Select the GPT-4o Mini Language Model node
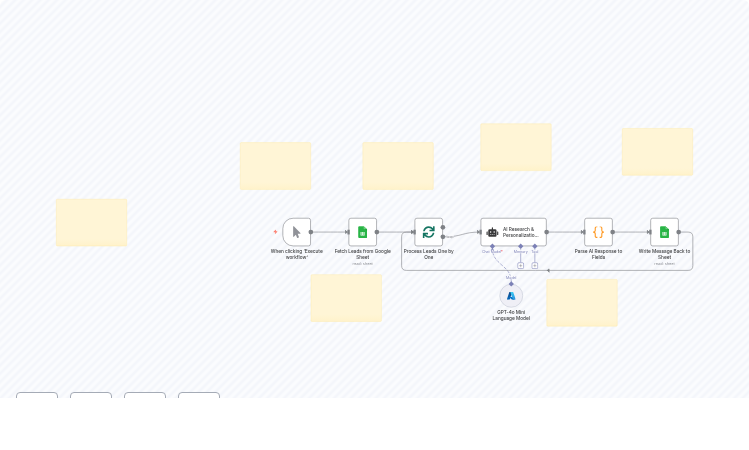Screen dimensions: 749x450 511,296
